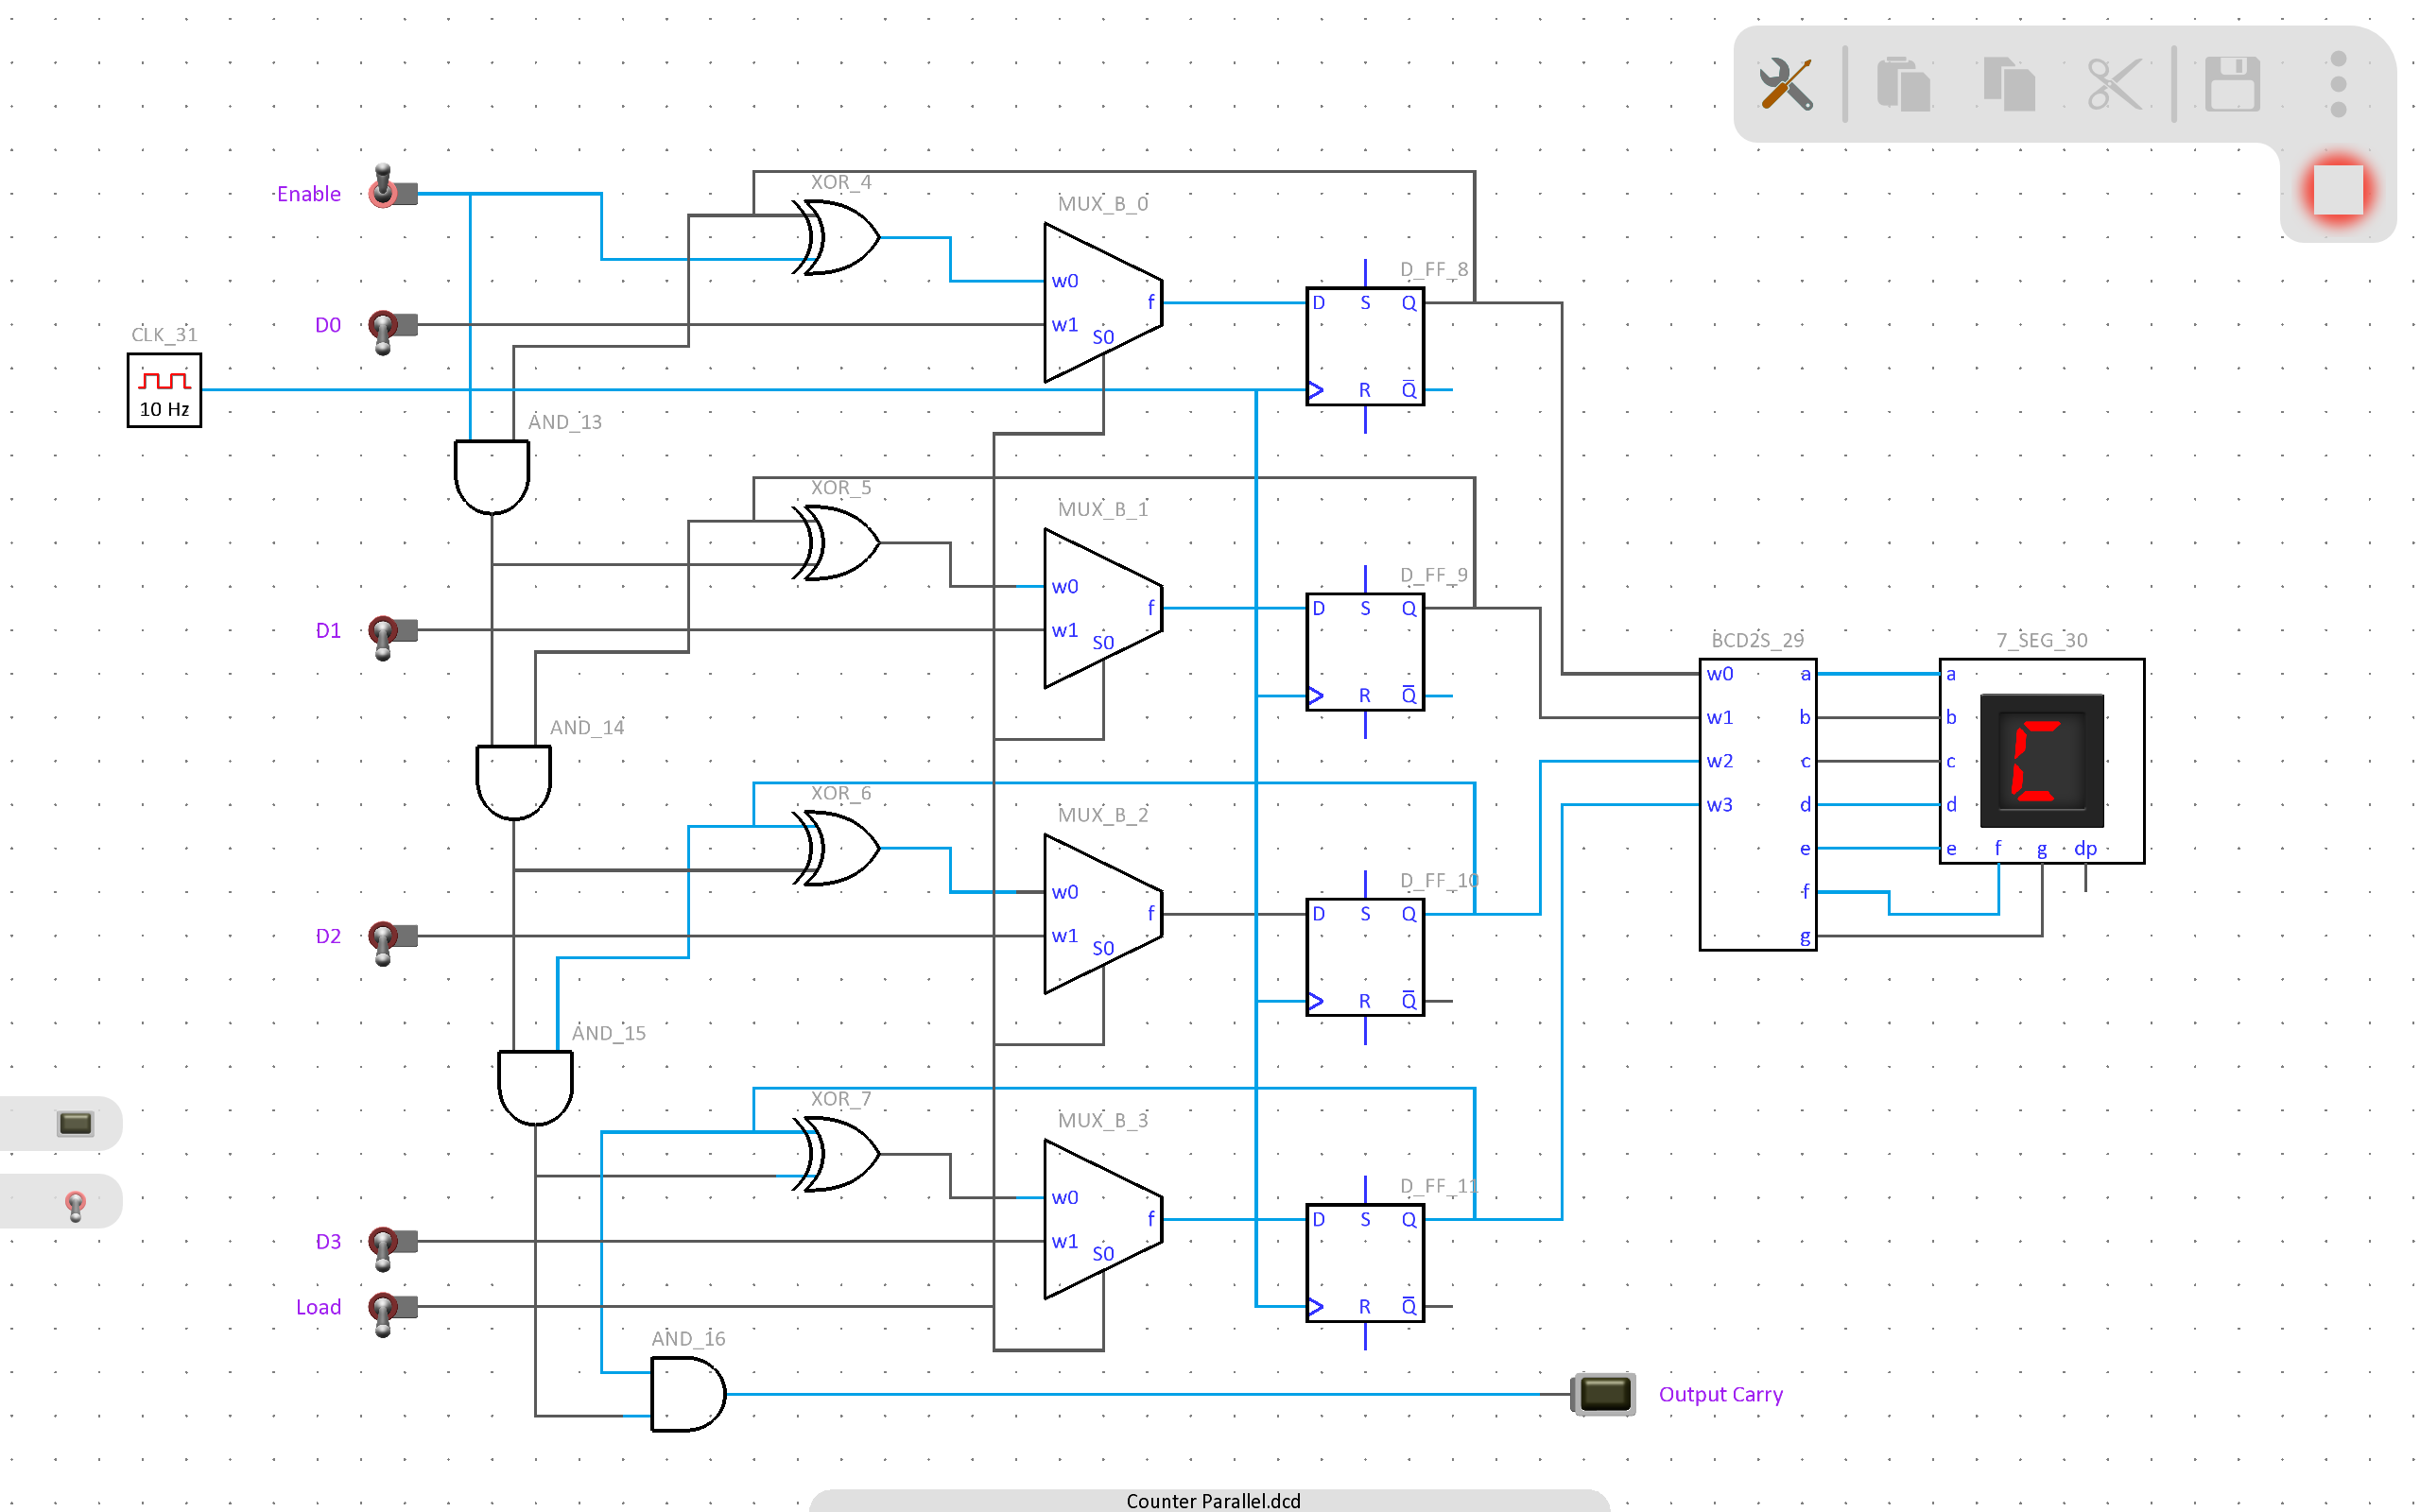The image size is (2420, 1512).
Task: Toggle the D1 input switch
Action: [x=393, y=636]
